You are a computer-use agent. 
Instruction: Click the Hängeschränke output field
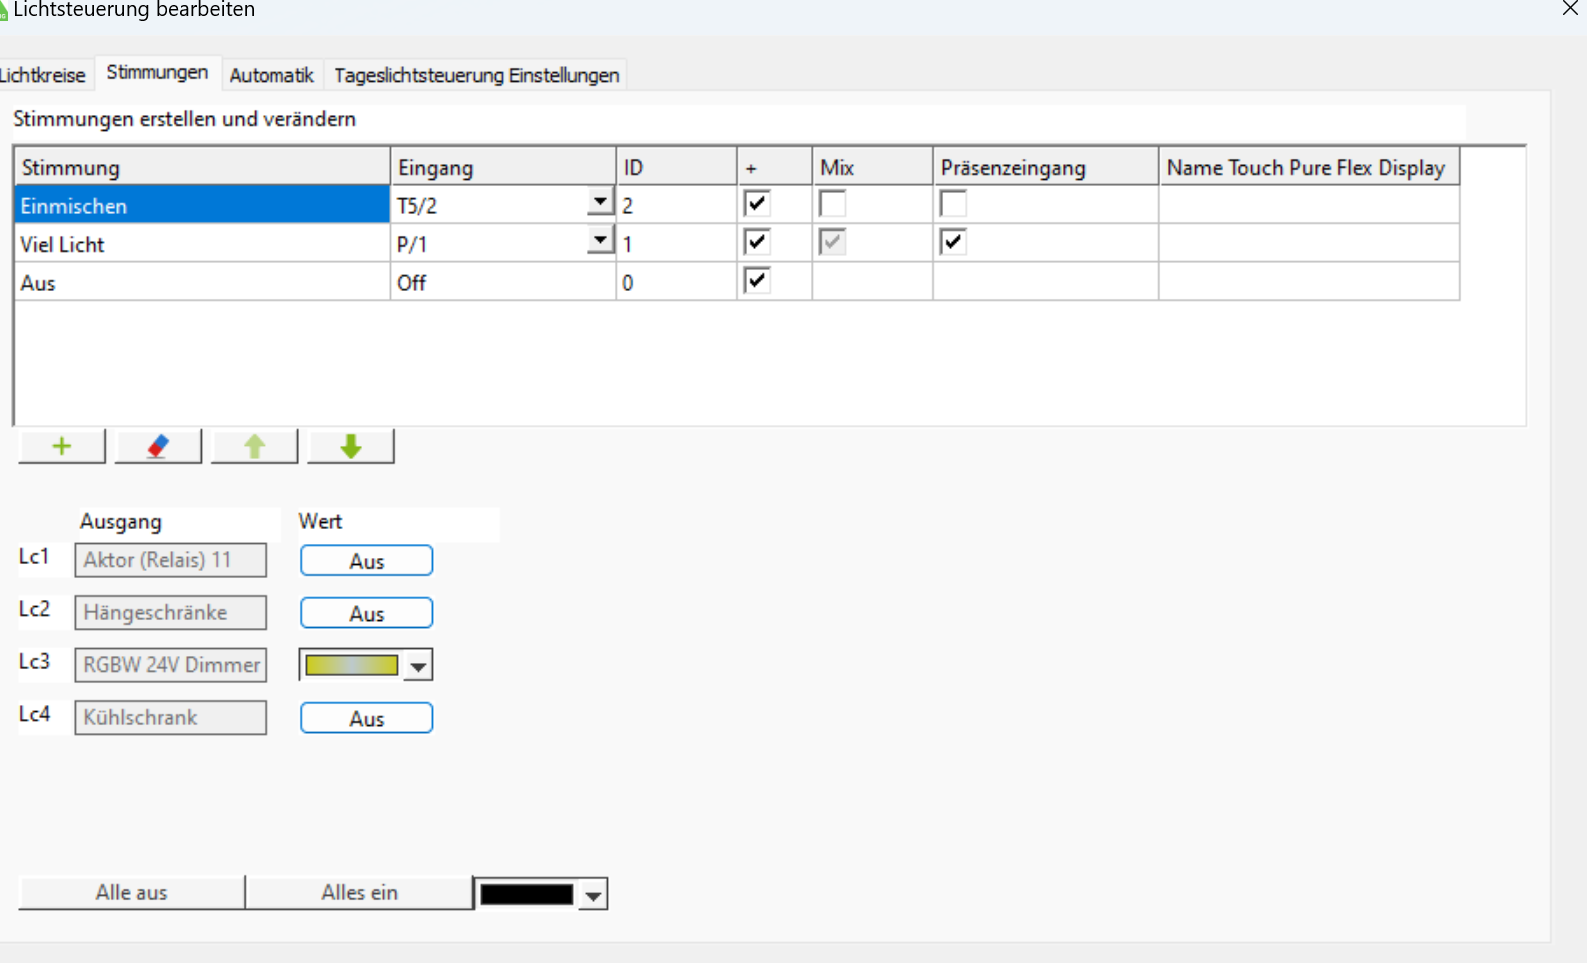[x=171, y=612]
